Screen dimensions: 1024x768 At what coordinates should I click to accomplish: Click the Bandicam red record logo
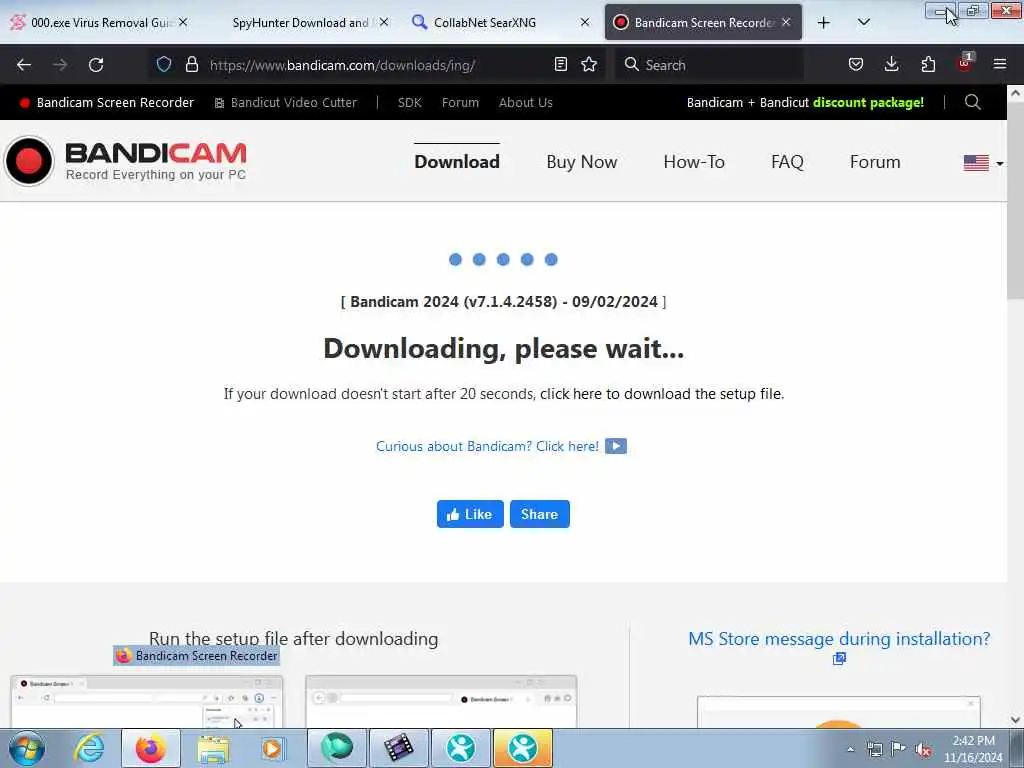[29, 161]
